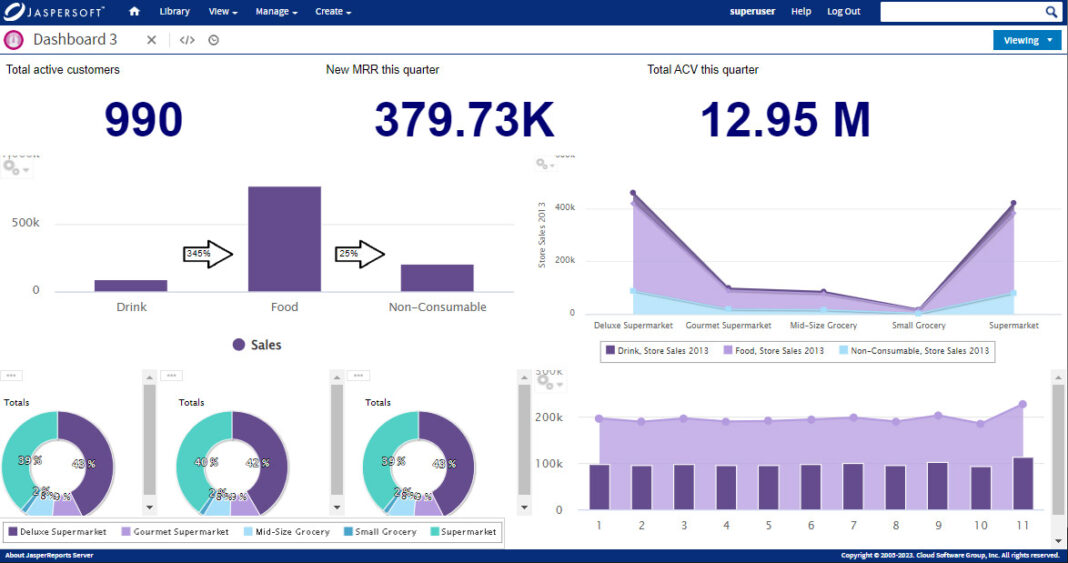Open gear options on the Store Sales area chart

pos(545,165)
